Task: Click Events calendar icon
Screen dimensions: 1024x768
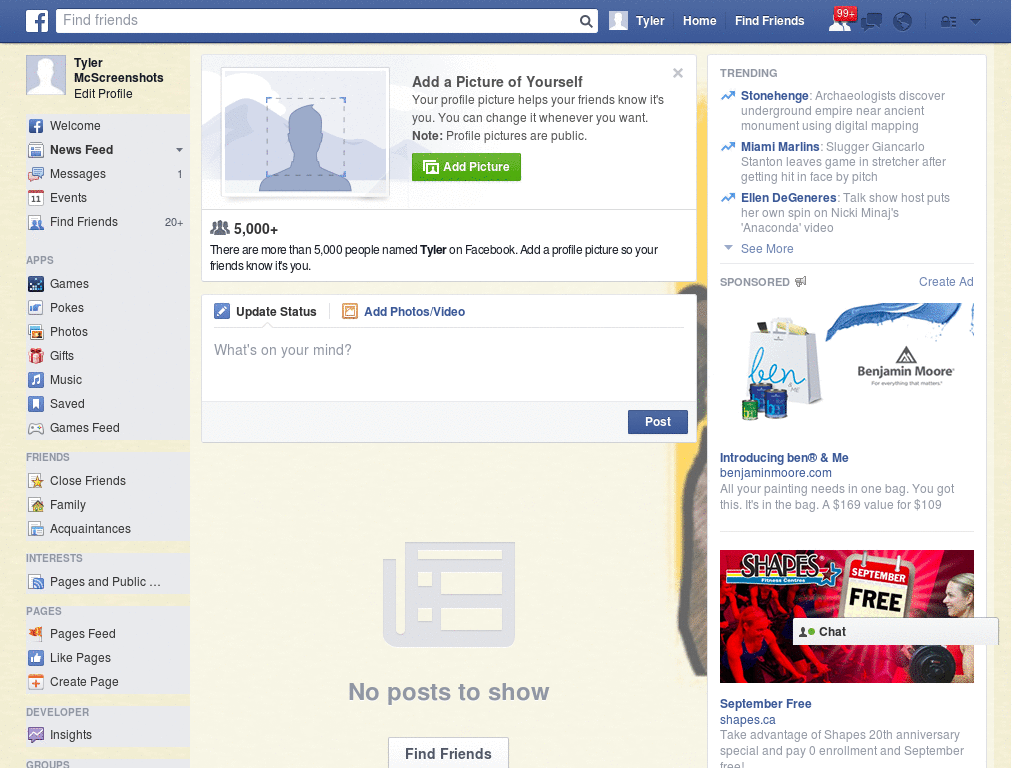Action: tap(36, 198)
